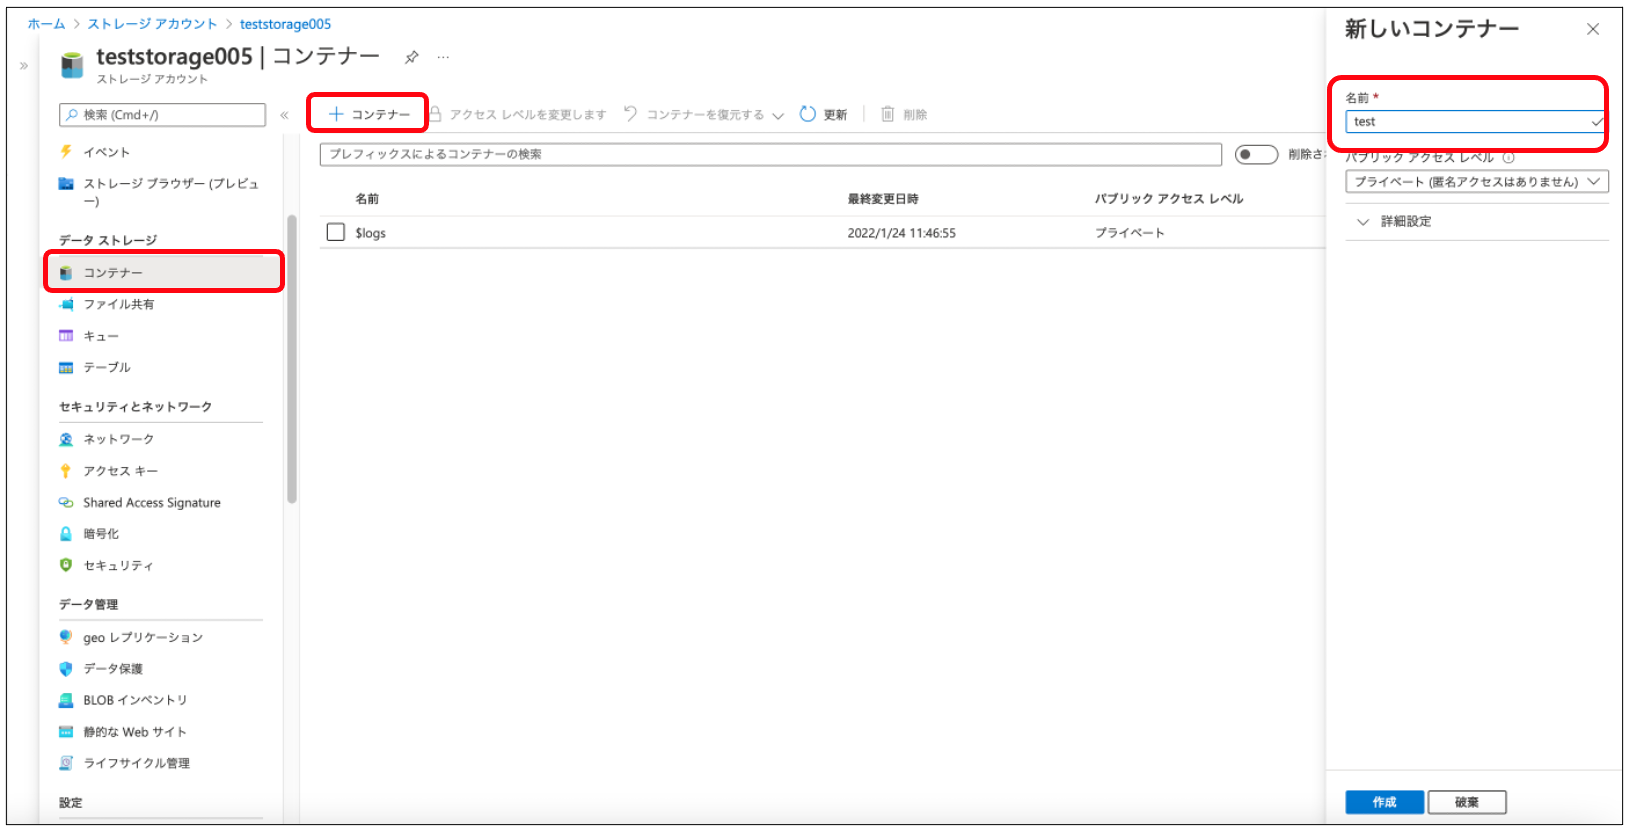Image resolution: width=1630 pixels, height=834 pixels.
Task: Click 削除 trash button in toolbar
Action: (x=904, y=115)
